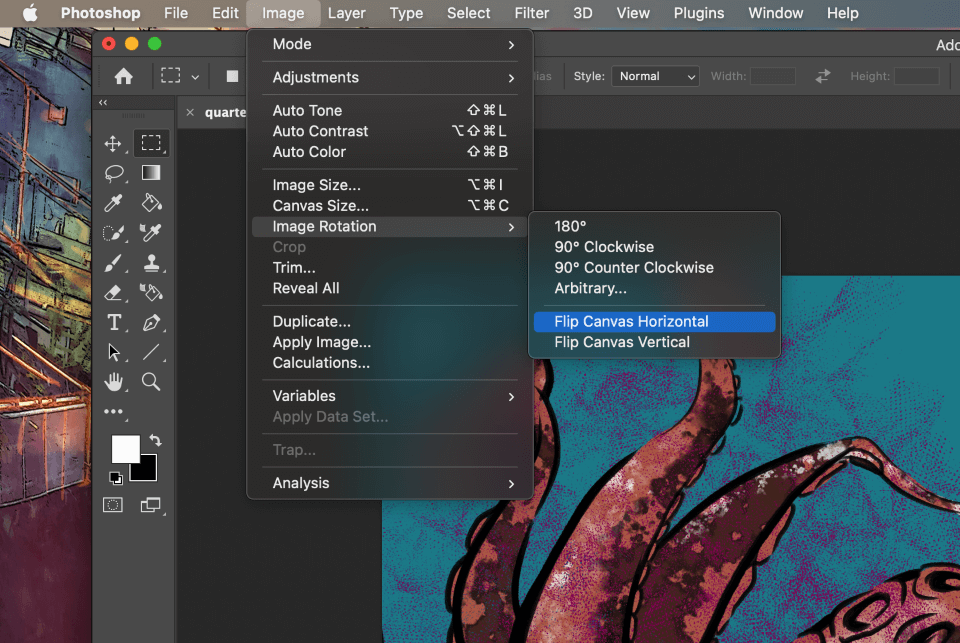This screenshot has width=960, height=643.
Task: Close the quarte document tab
Action: point(190,112)
